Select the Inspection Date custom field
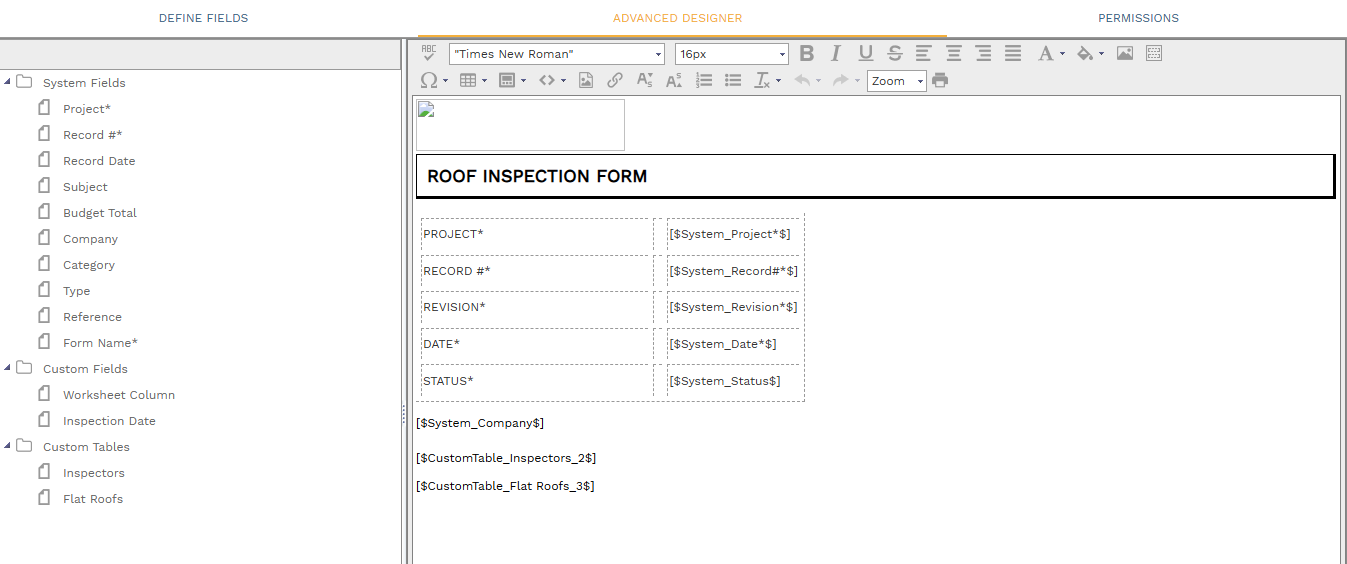The image size is (1347, 564). click(109, 421)
